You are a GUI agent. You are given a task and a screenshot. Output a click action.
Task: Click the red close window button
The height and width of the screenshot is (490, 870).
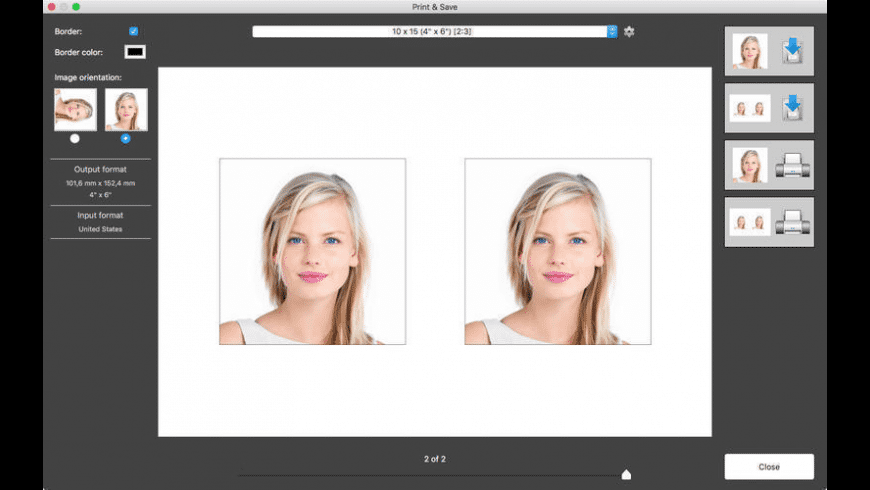52,7
